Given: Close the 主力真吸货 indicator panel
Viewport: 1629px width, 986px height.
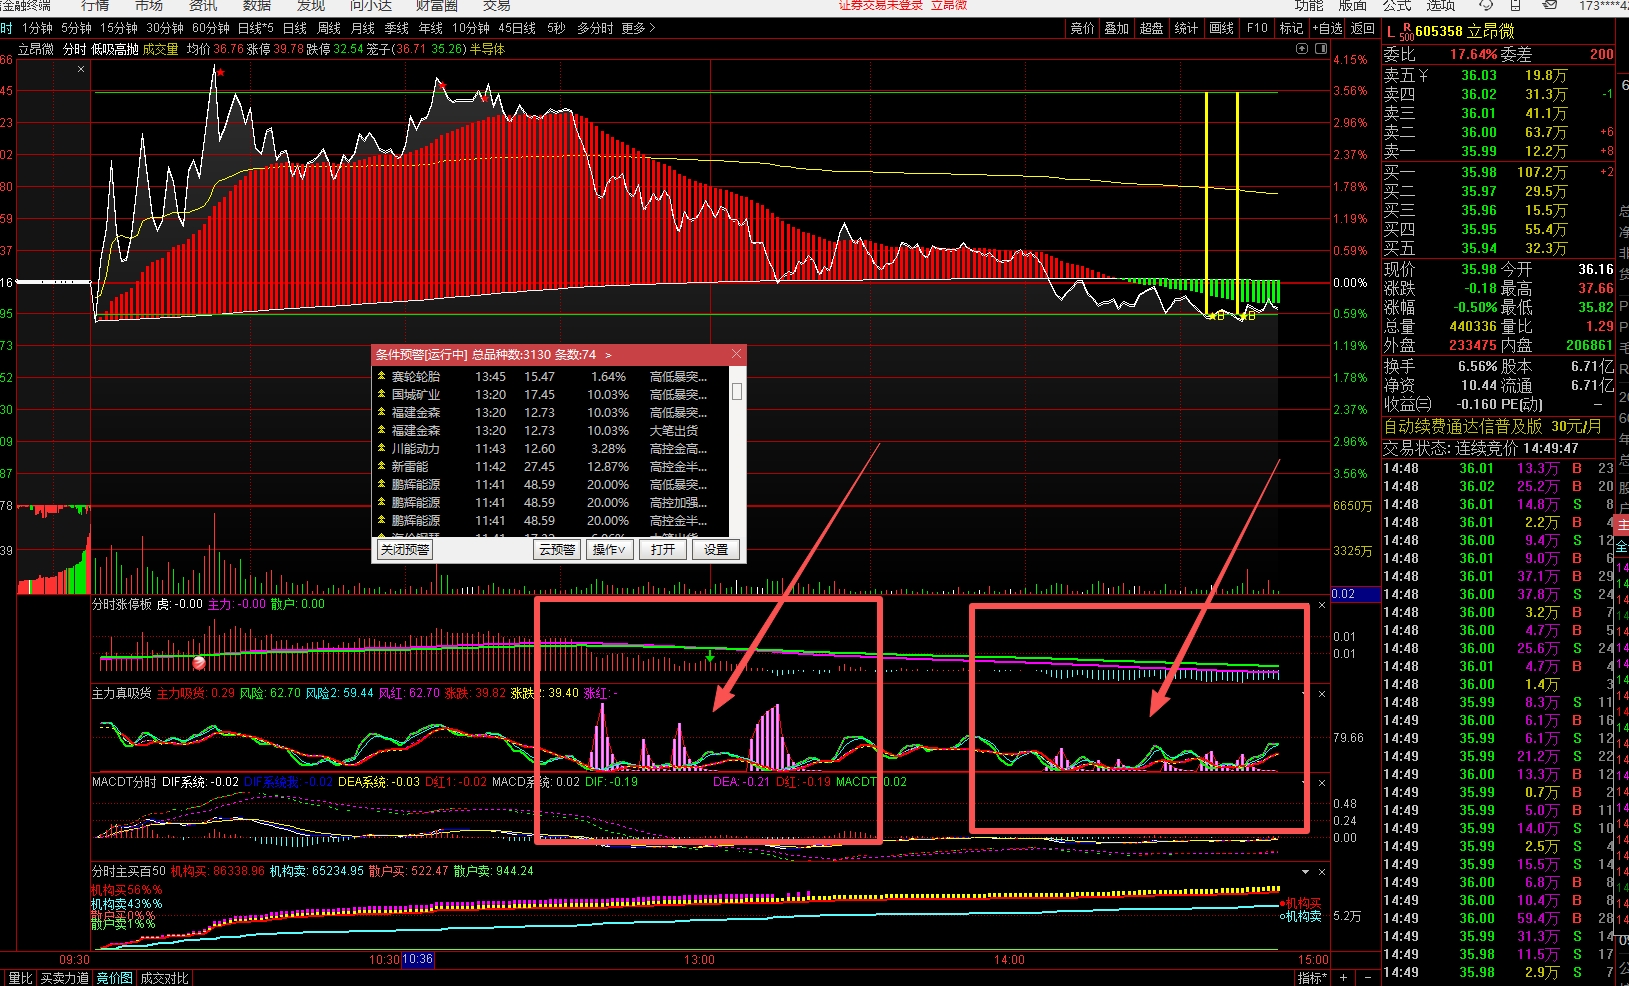Looking at the screenshot, I should coord(1321,694).
